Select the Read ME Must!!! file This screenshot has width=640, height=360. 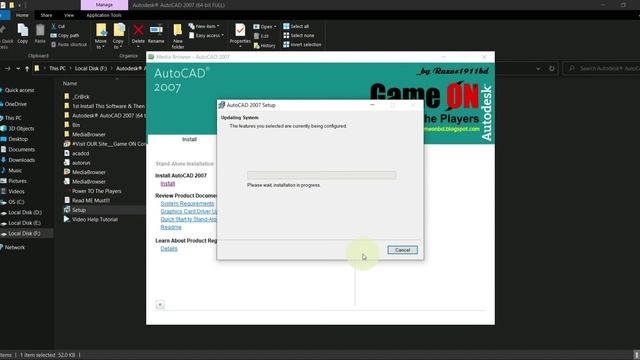[x=91, y=200]
